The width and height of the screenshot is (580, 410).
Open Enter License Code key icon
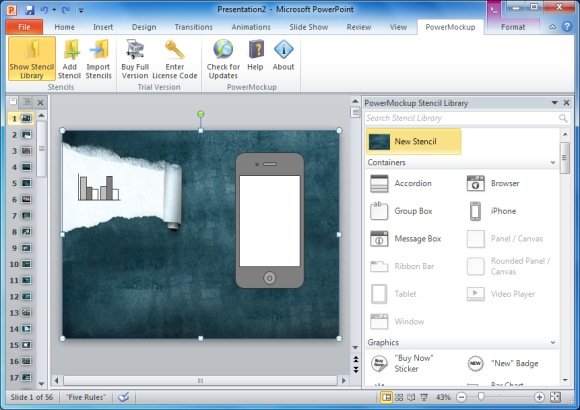[175, 50]
